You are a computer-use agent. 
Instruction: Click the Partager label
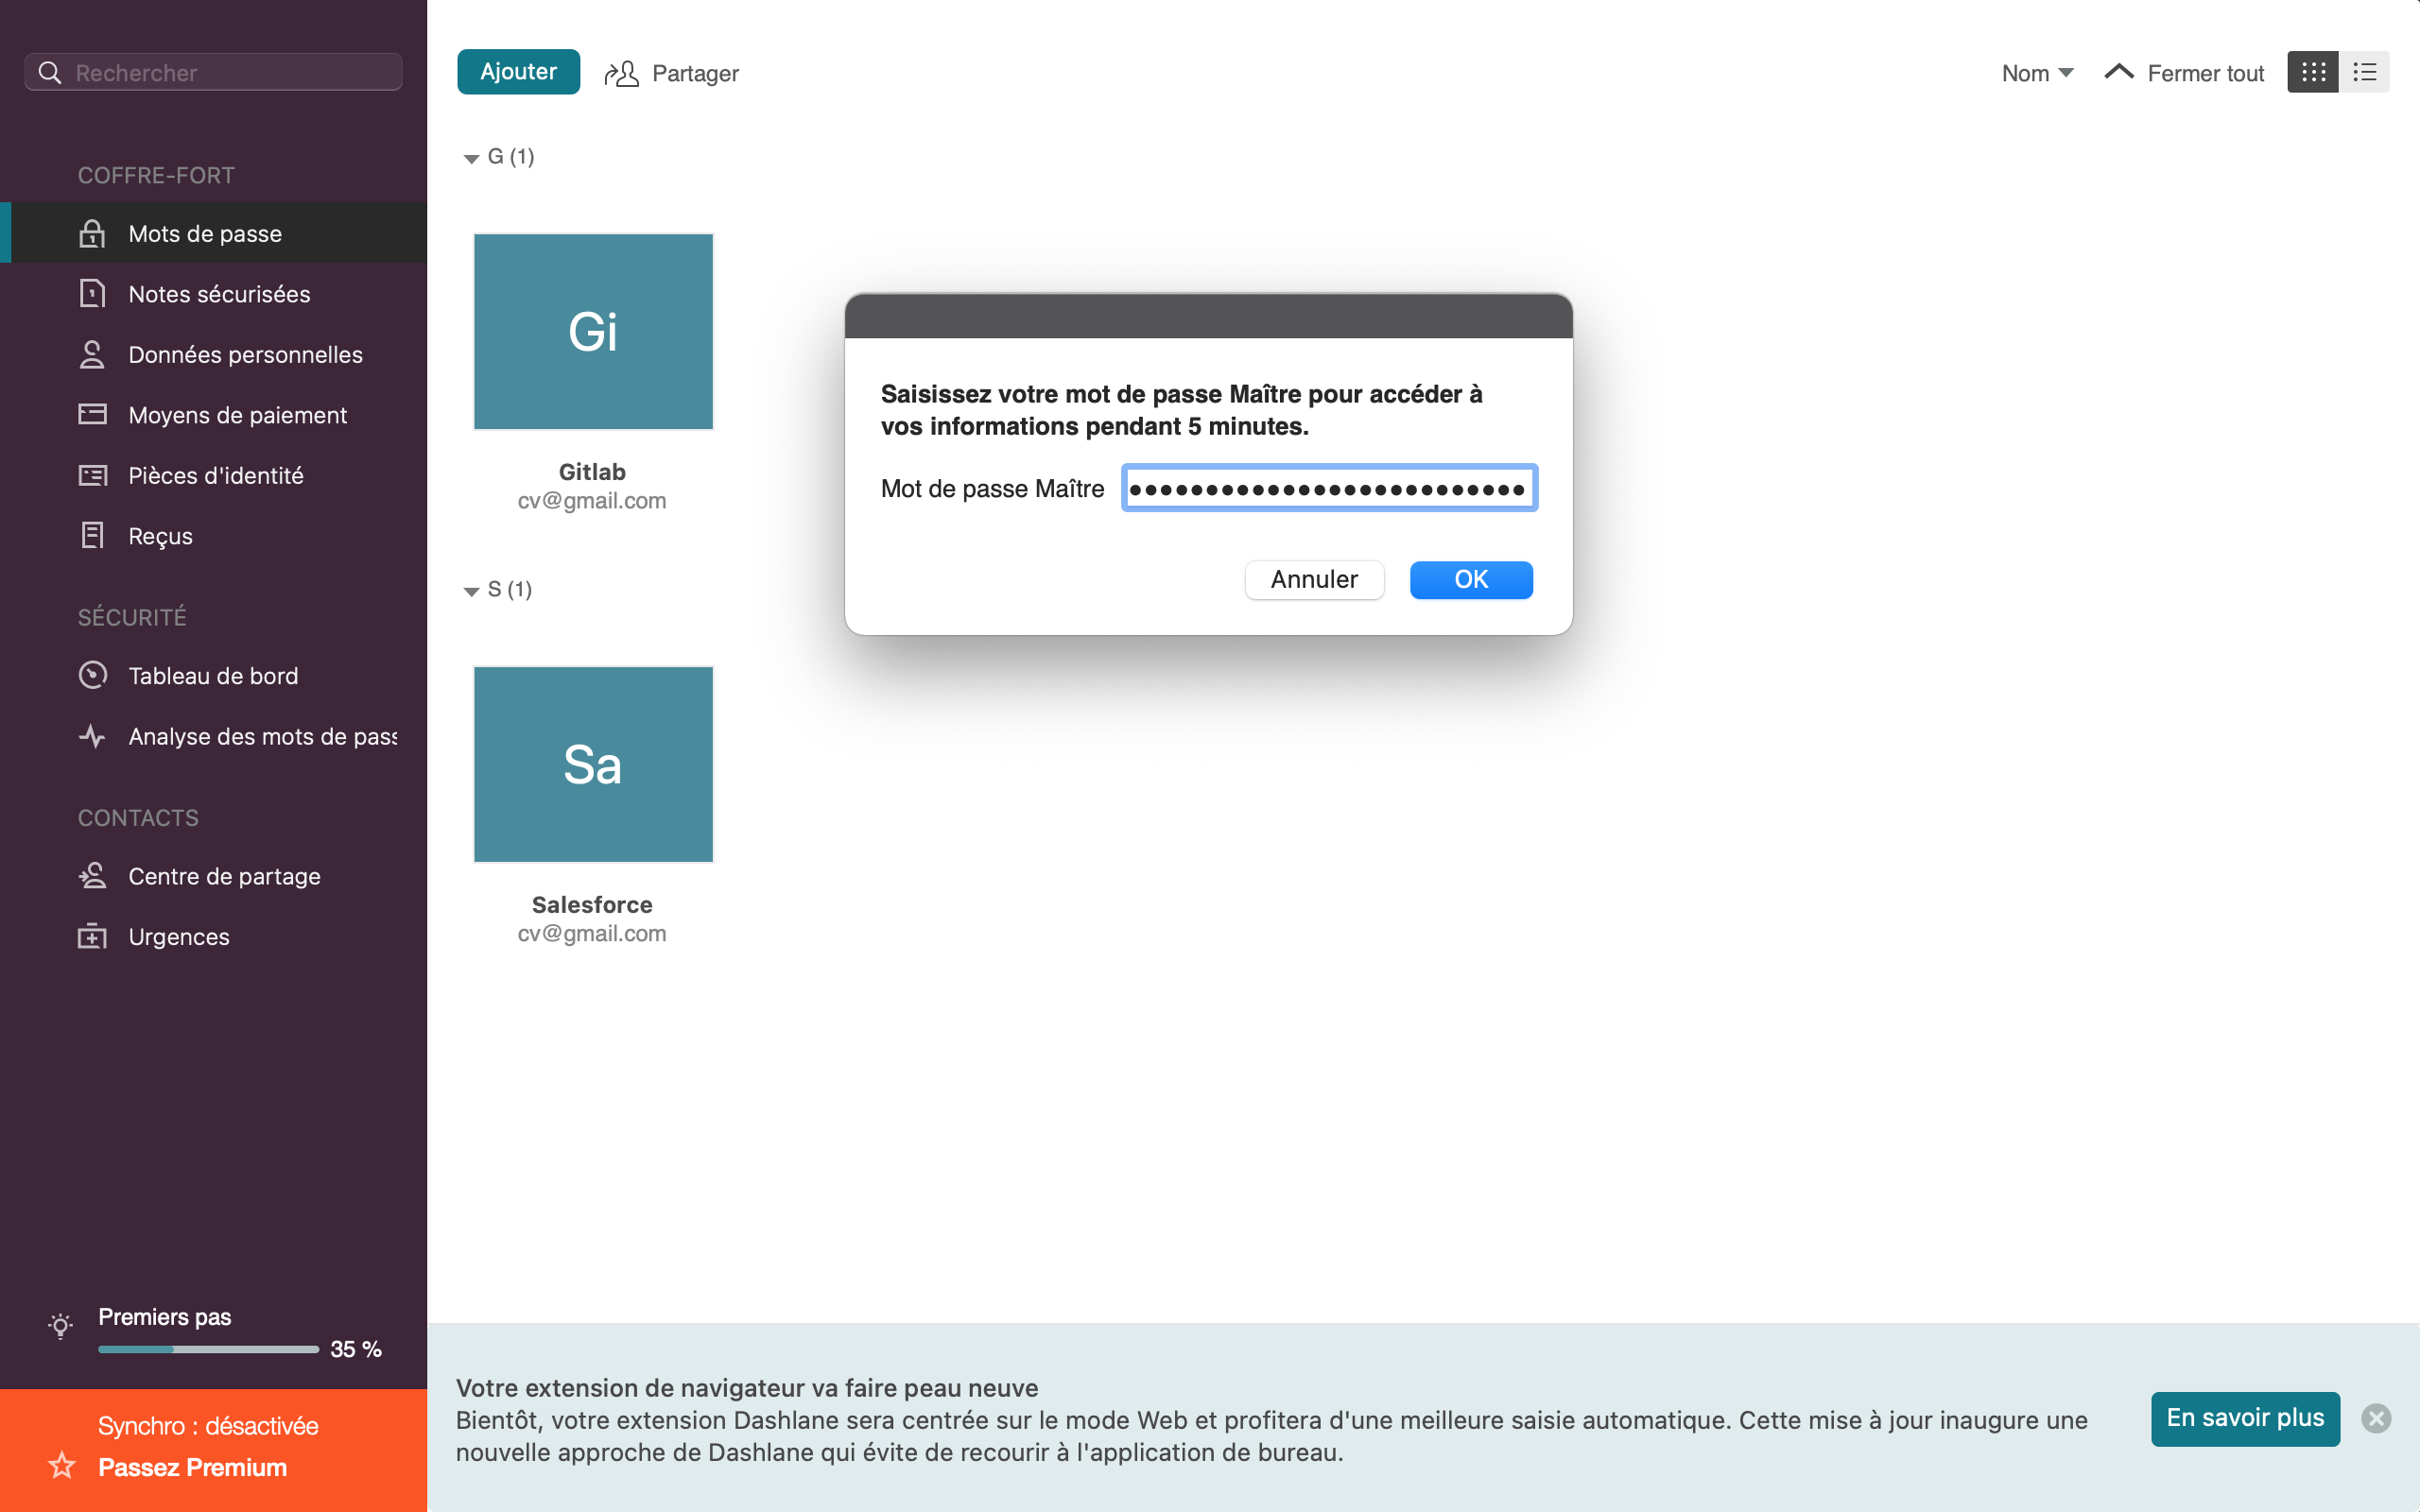(x=695, y=73)
